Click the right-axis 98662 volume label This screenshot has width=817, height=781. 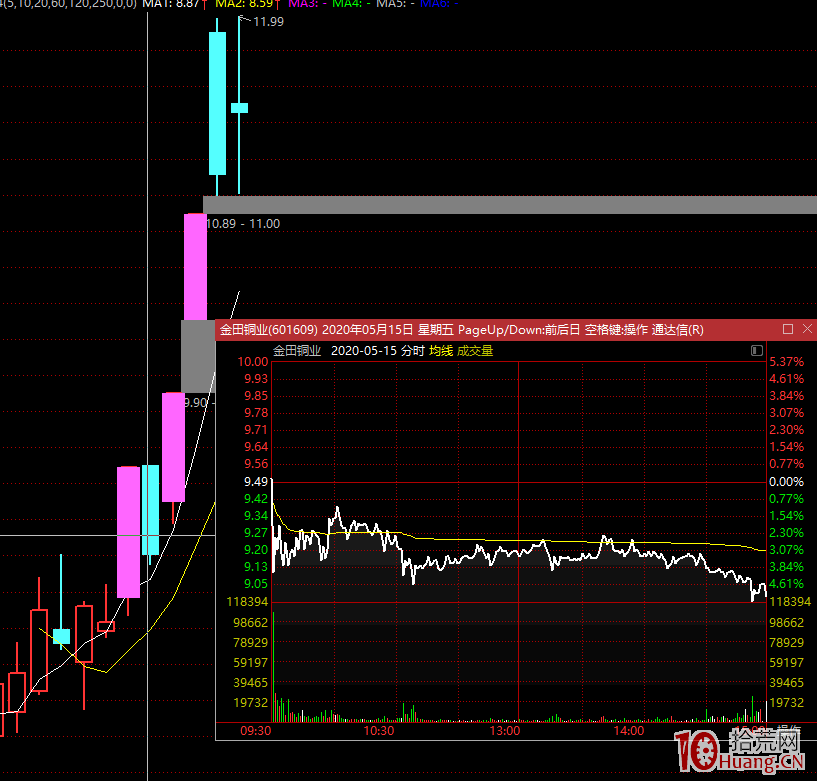pyautogui.click(x=786, y=623)
